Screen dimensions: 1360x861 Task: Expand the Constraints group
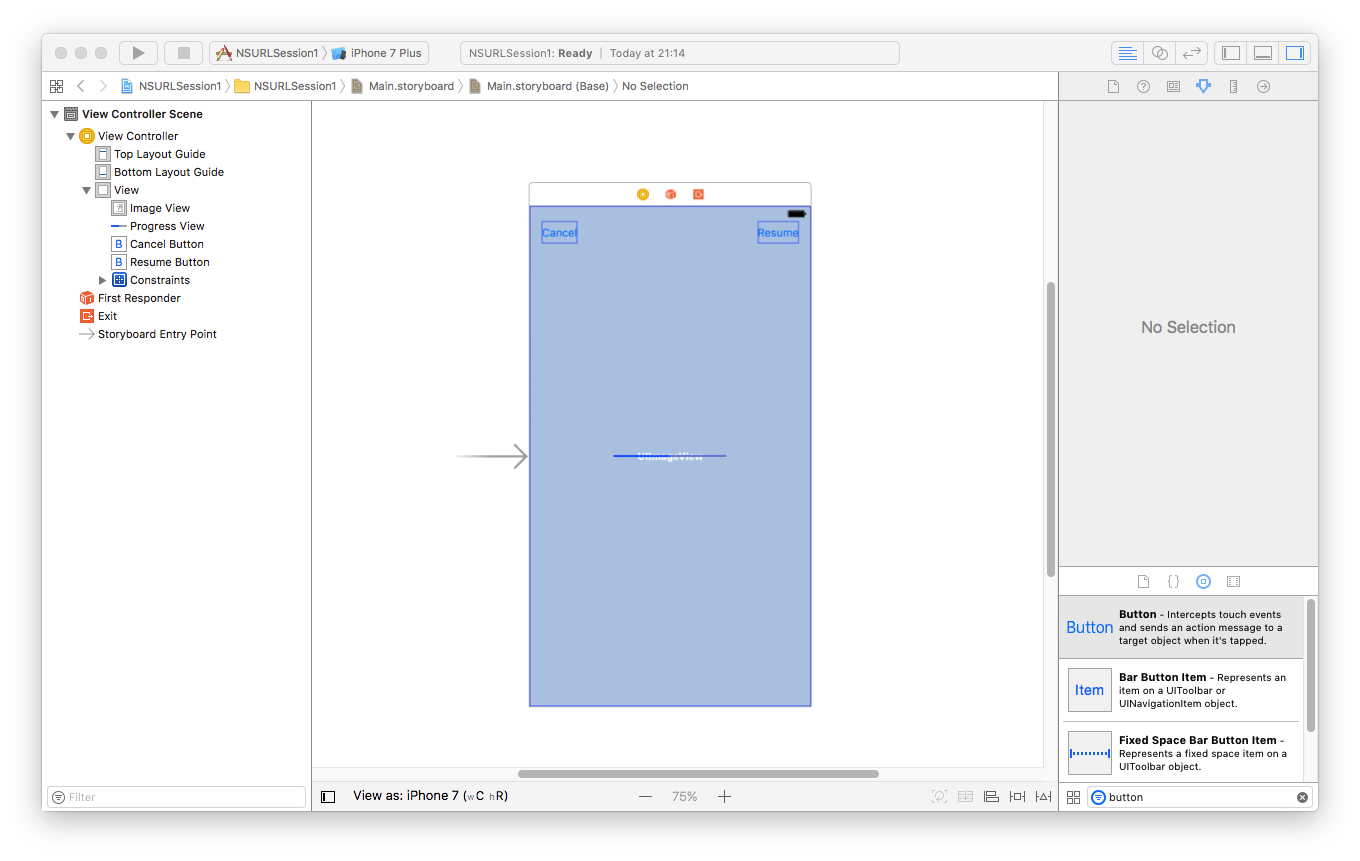tap(102, 280)
